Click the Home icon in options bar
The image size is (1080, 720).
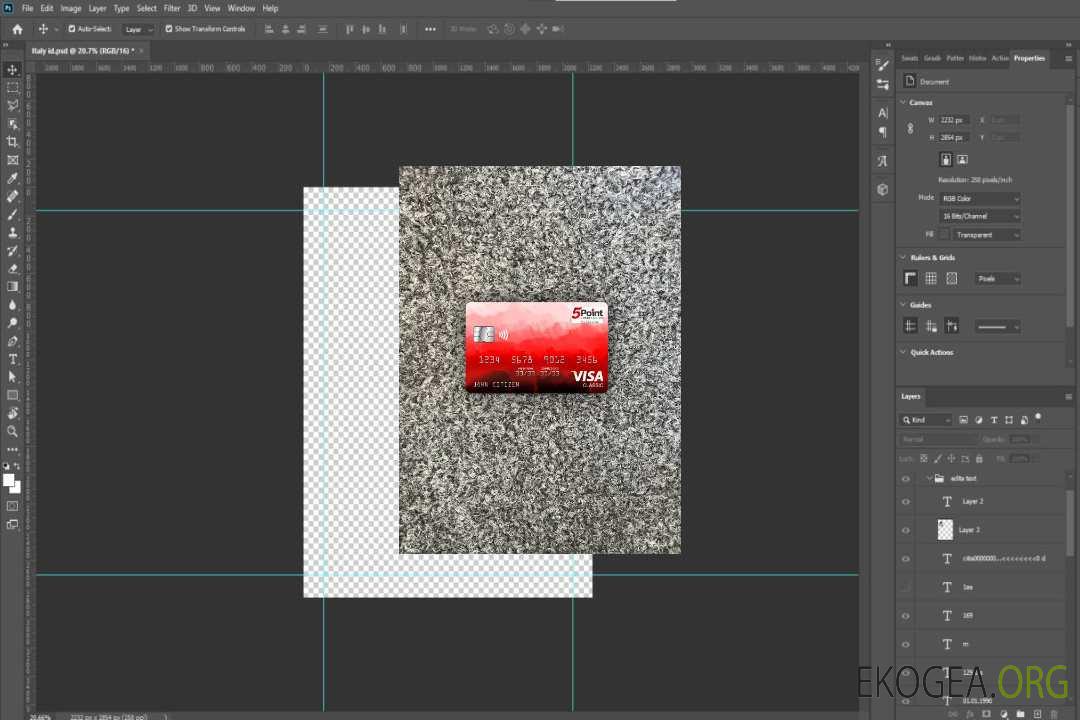coord(17,29)
